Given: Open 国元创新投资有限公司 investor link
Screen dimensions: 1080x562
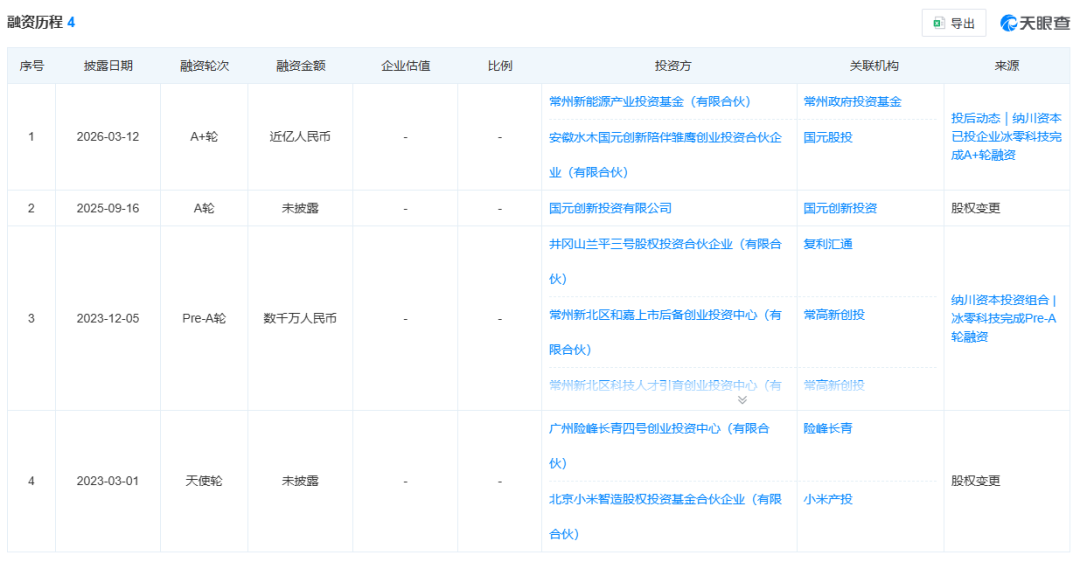Looking at the screenshot, I should [x=610, y=208].
